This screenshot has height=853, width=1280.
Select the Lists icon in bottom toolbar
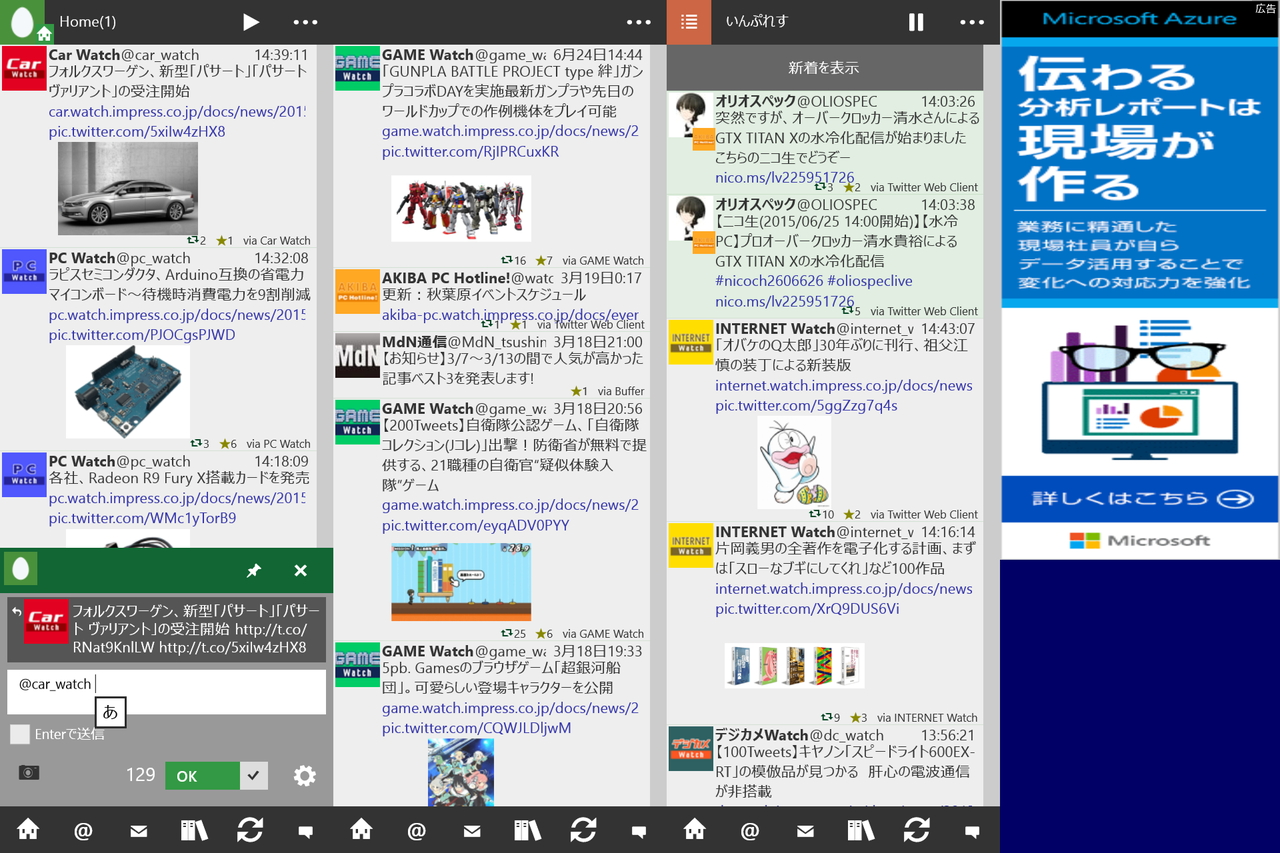click(x=193, y=829)
